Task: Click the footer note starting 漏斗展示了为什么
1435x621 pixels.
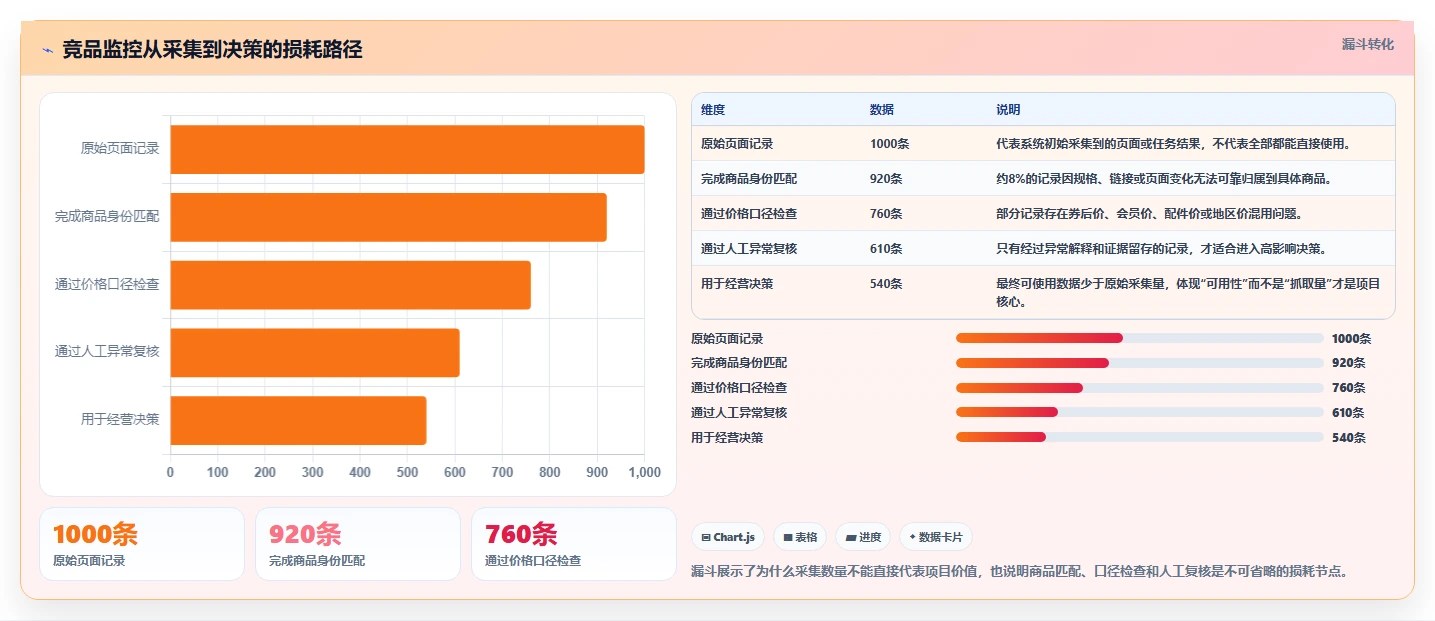Action: [x=1020, y=572]
